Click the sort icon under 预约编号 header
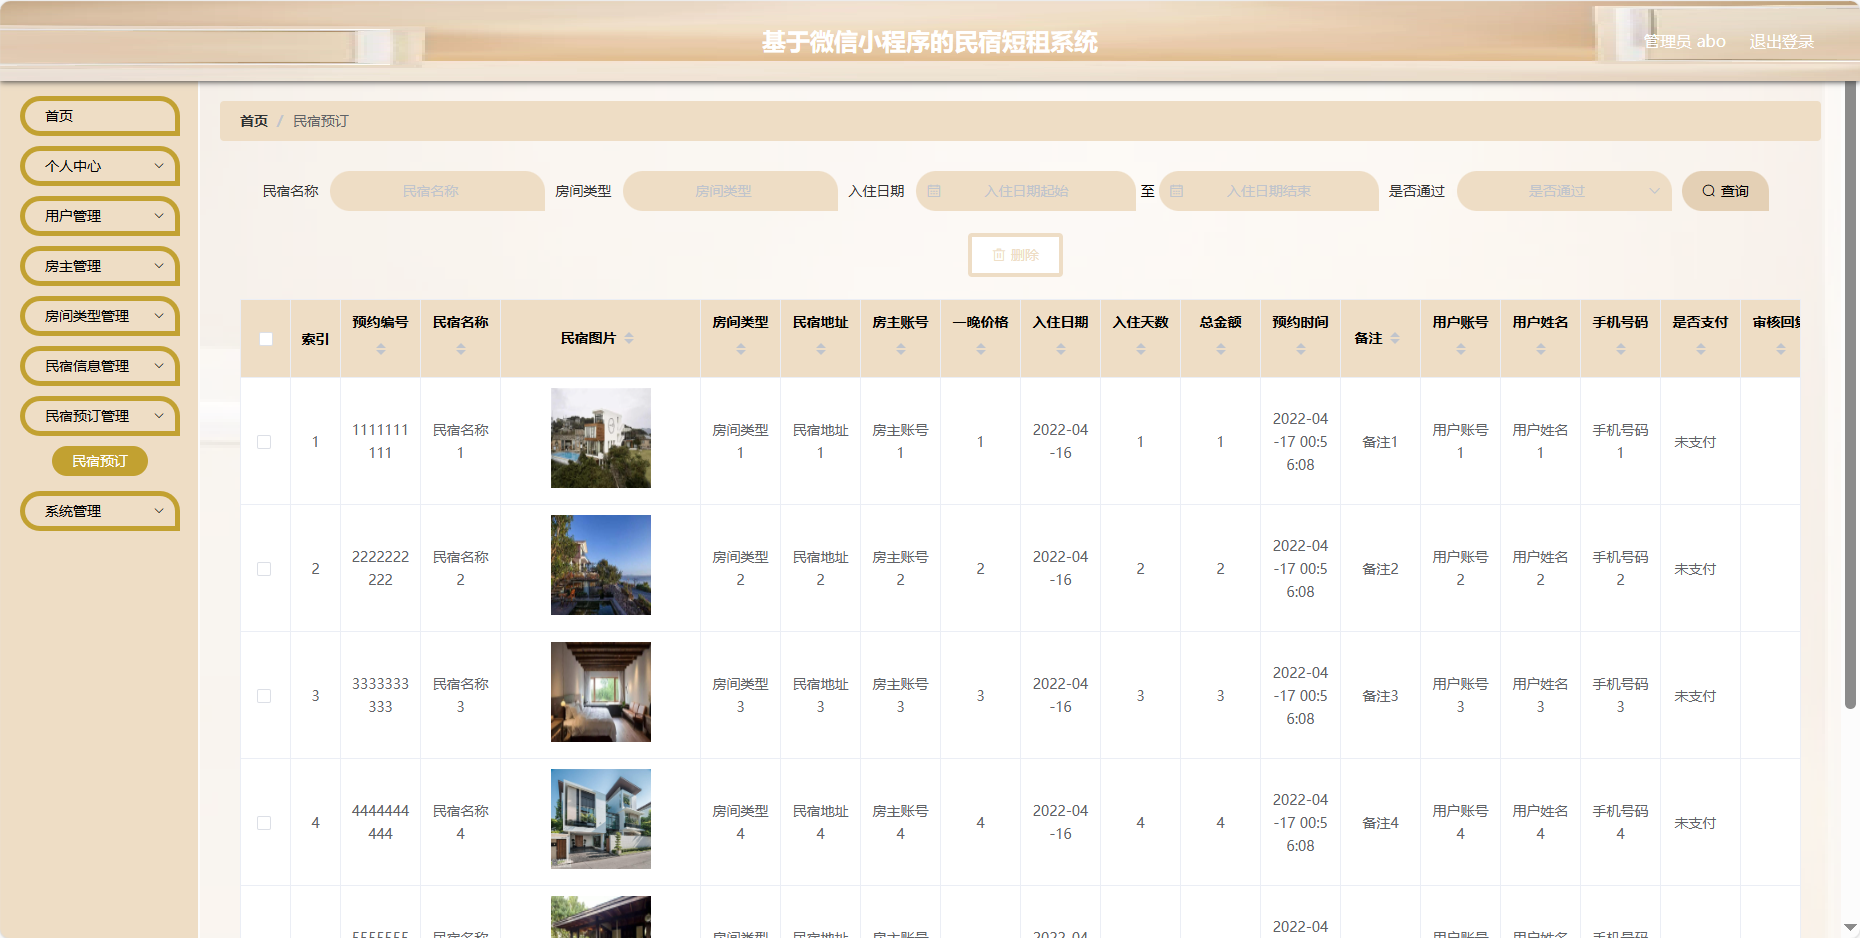Viewport: 1860px width, 938px height. click(380, 349)
